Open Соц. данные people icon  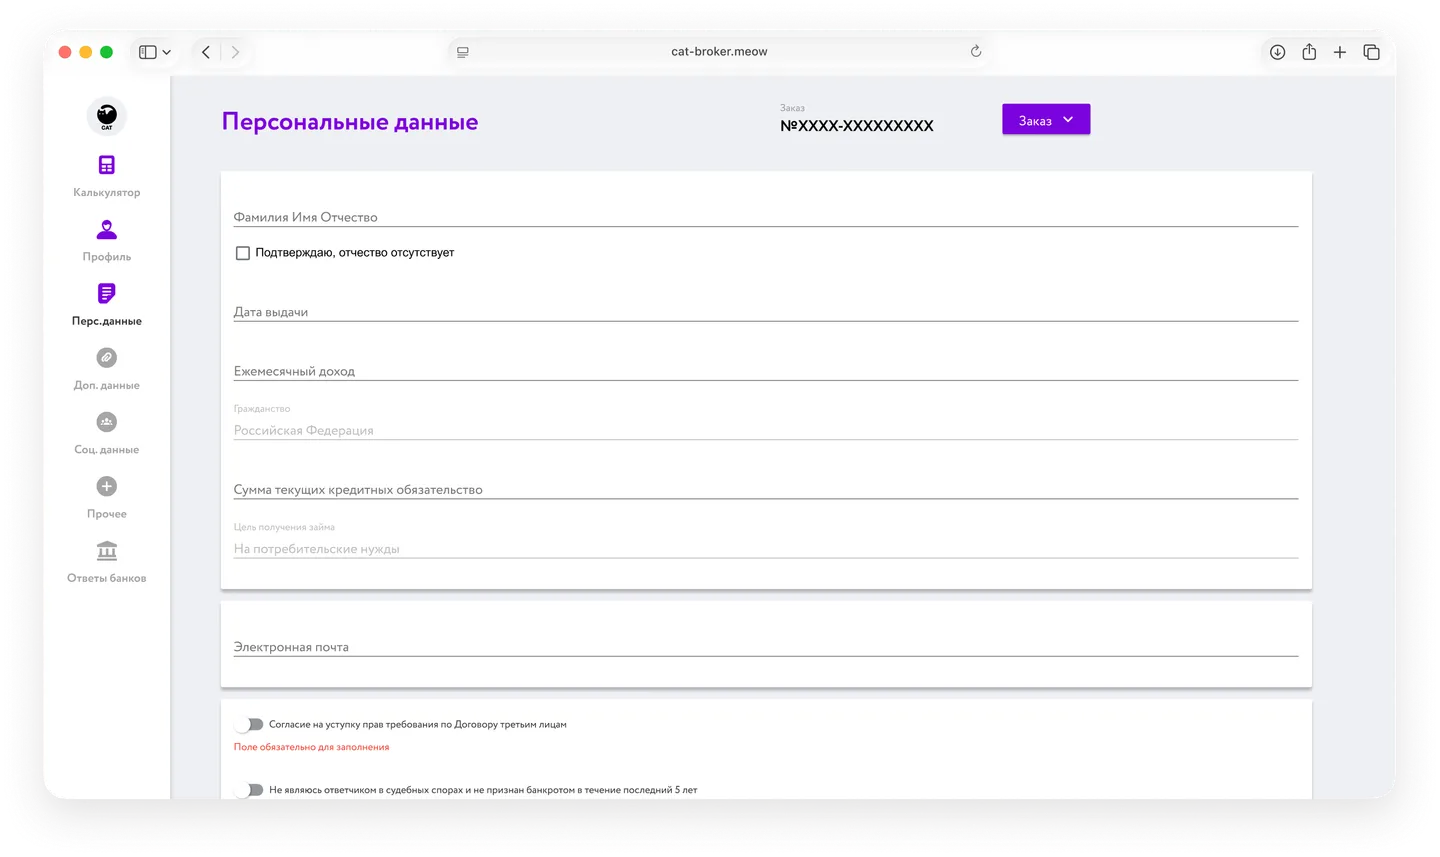pyautogui.click(x=107, y=422)
